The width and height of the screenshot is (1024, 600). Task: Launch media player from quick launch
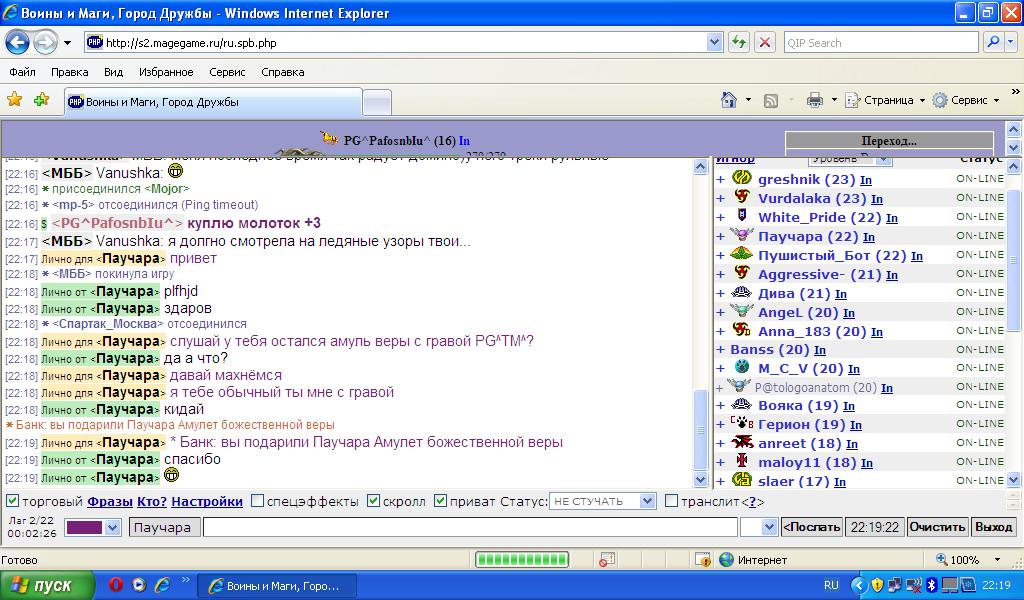click(138, 584)
